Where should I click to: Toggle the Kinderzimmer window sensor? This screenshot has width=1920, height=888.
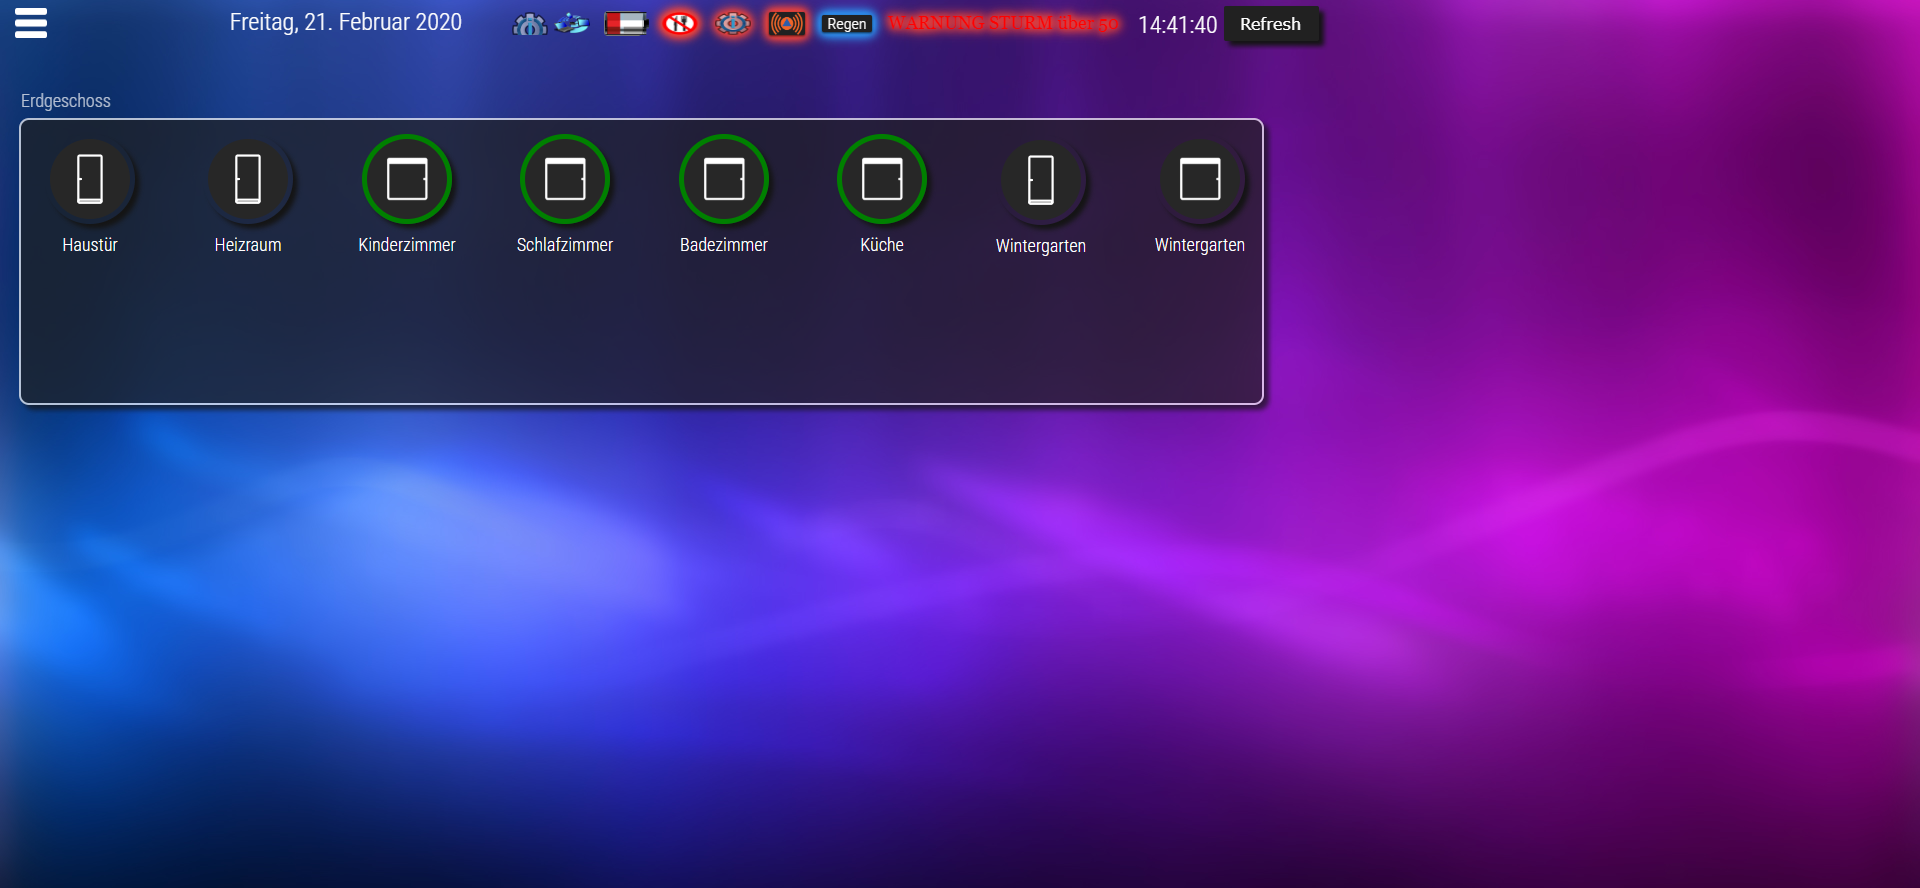(x=407, y=180)
